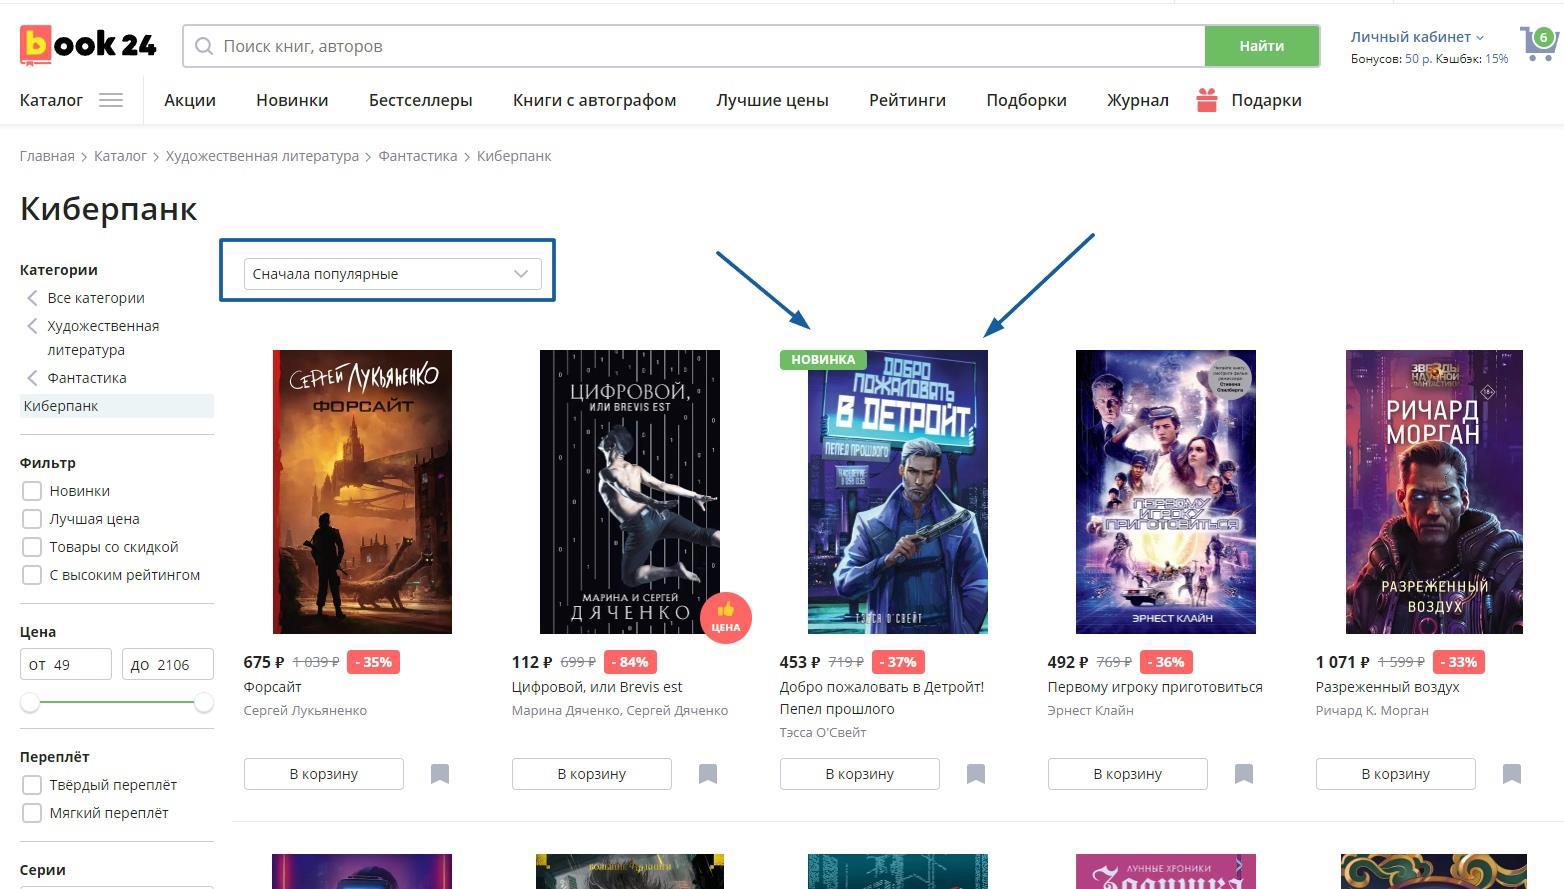This screenshot has height=889, width=1564.
Task: Open the Каталог breadcrumb link
Action: [120, 156]
